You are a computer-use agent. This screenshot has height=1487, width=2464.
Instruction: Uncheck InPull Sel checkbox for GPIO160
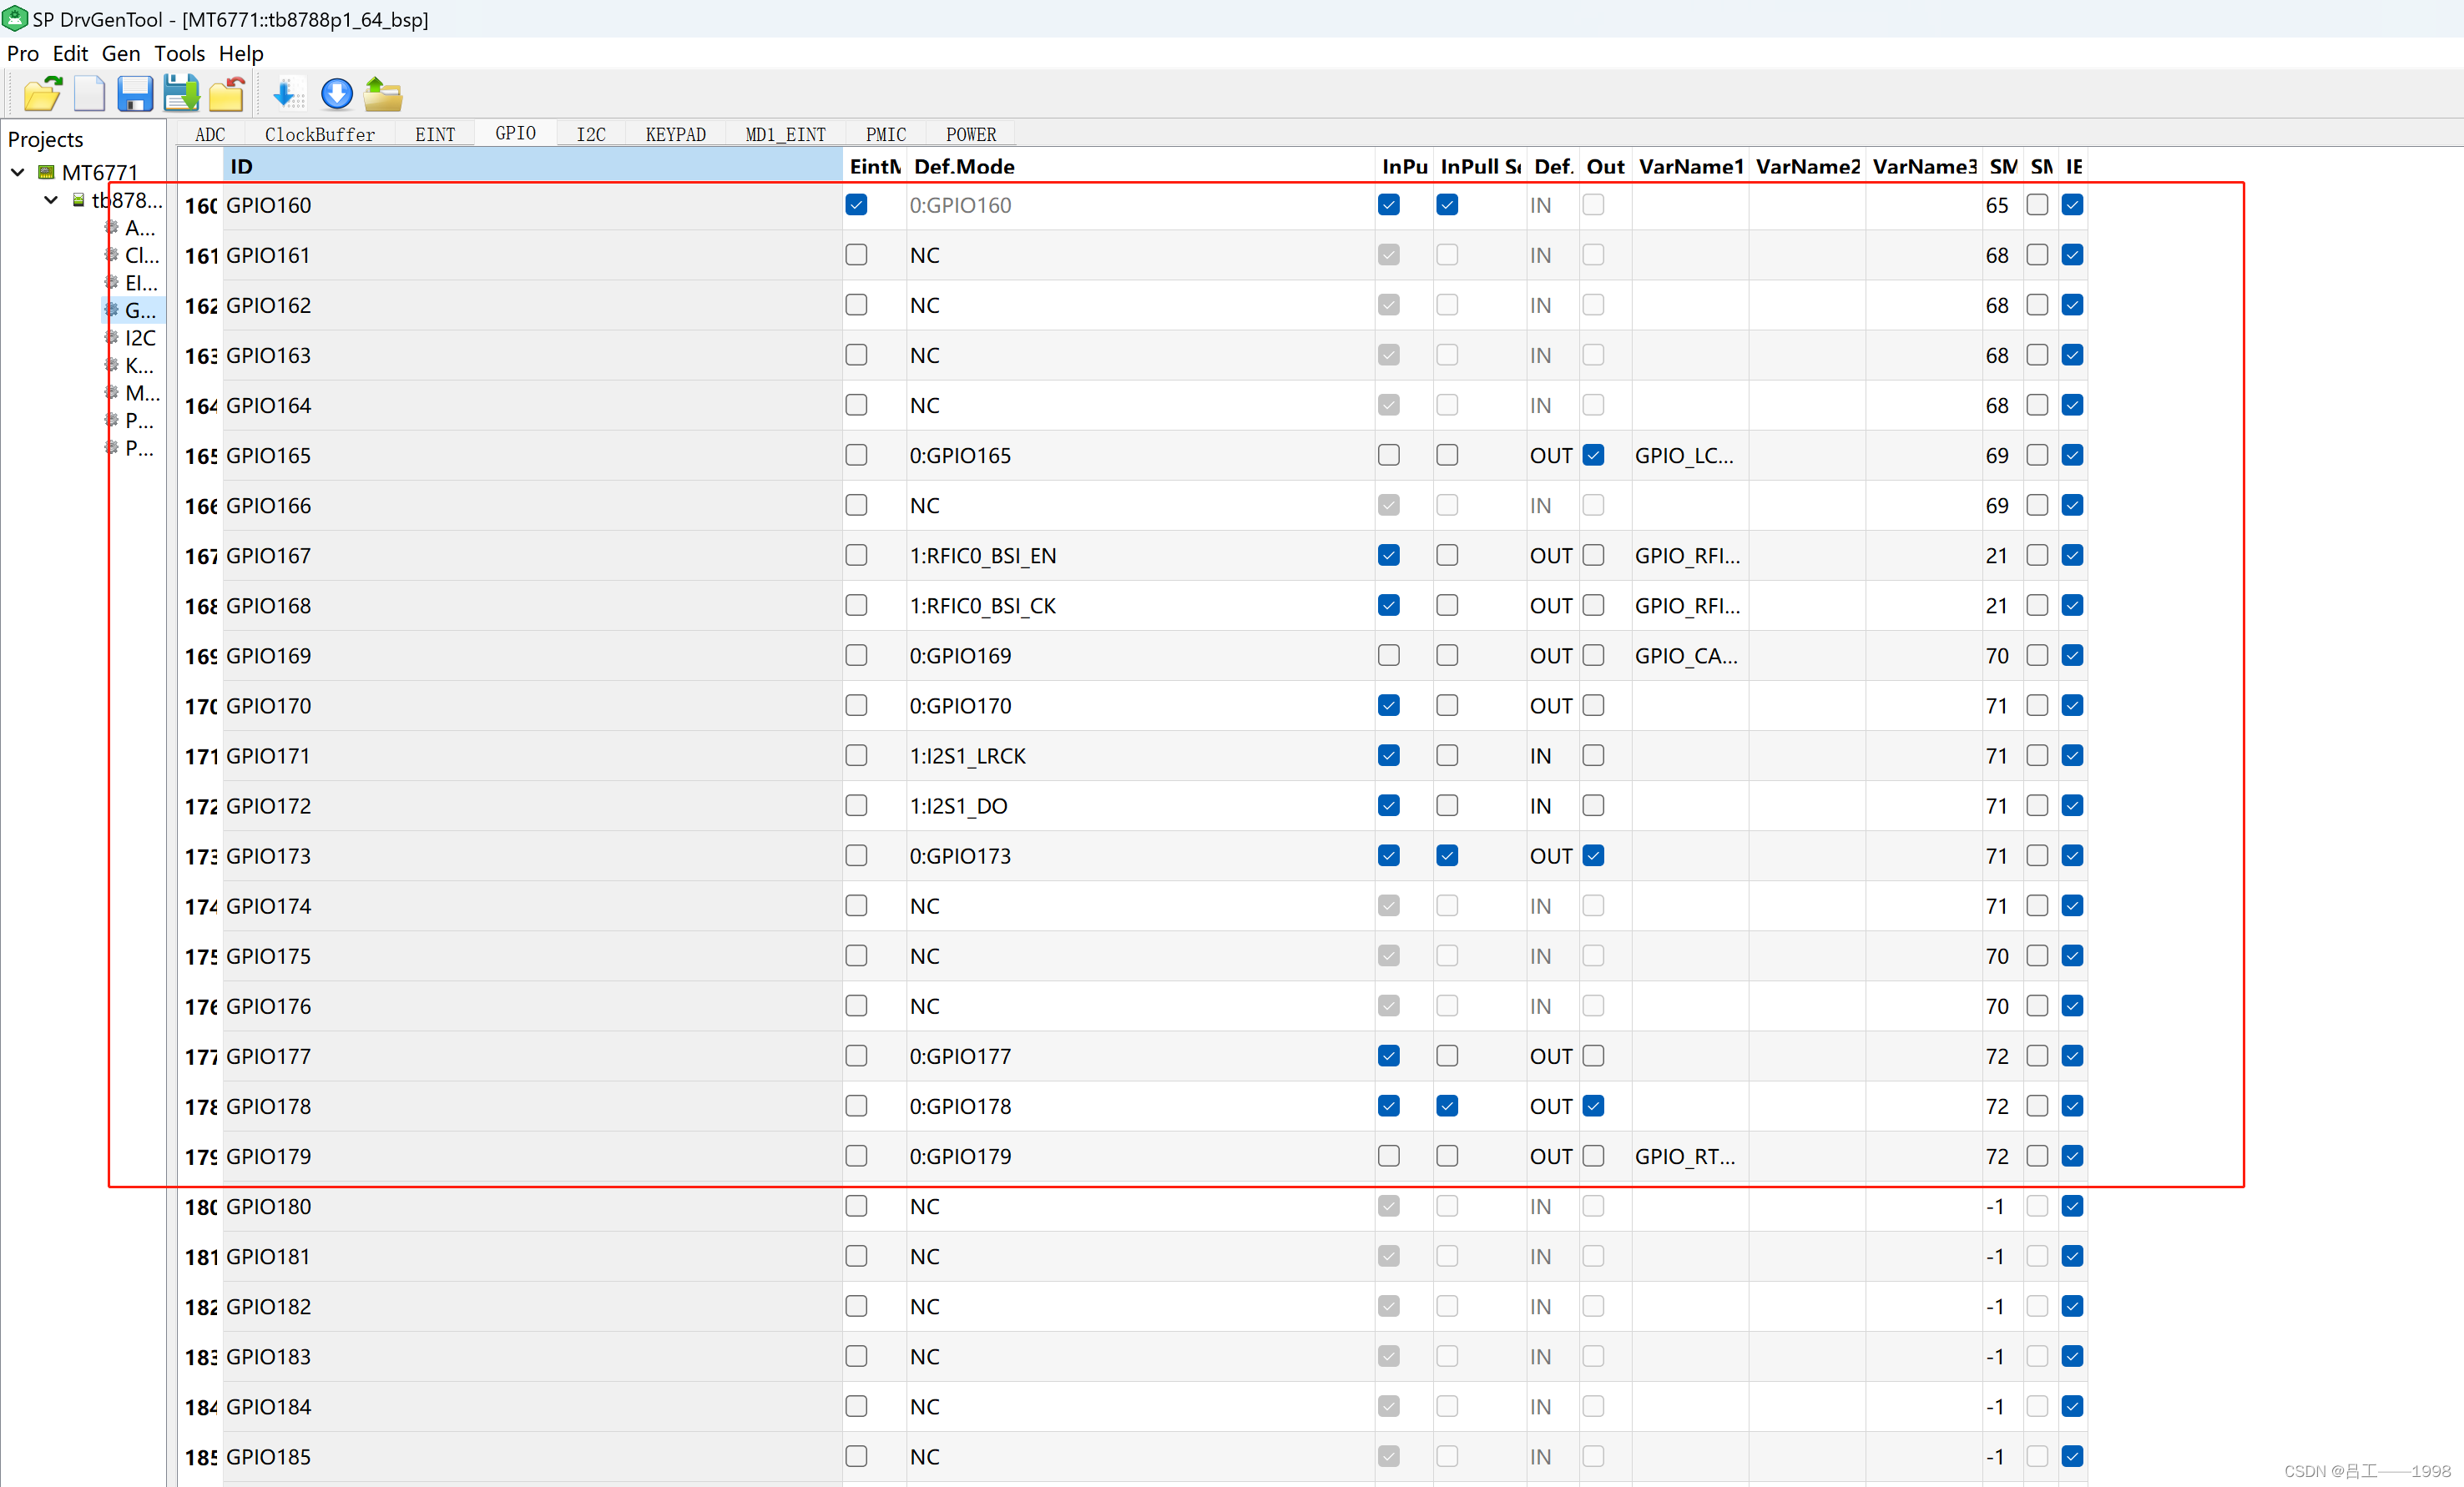(1447, 205)
